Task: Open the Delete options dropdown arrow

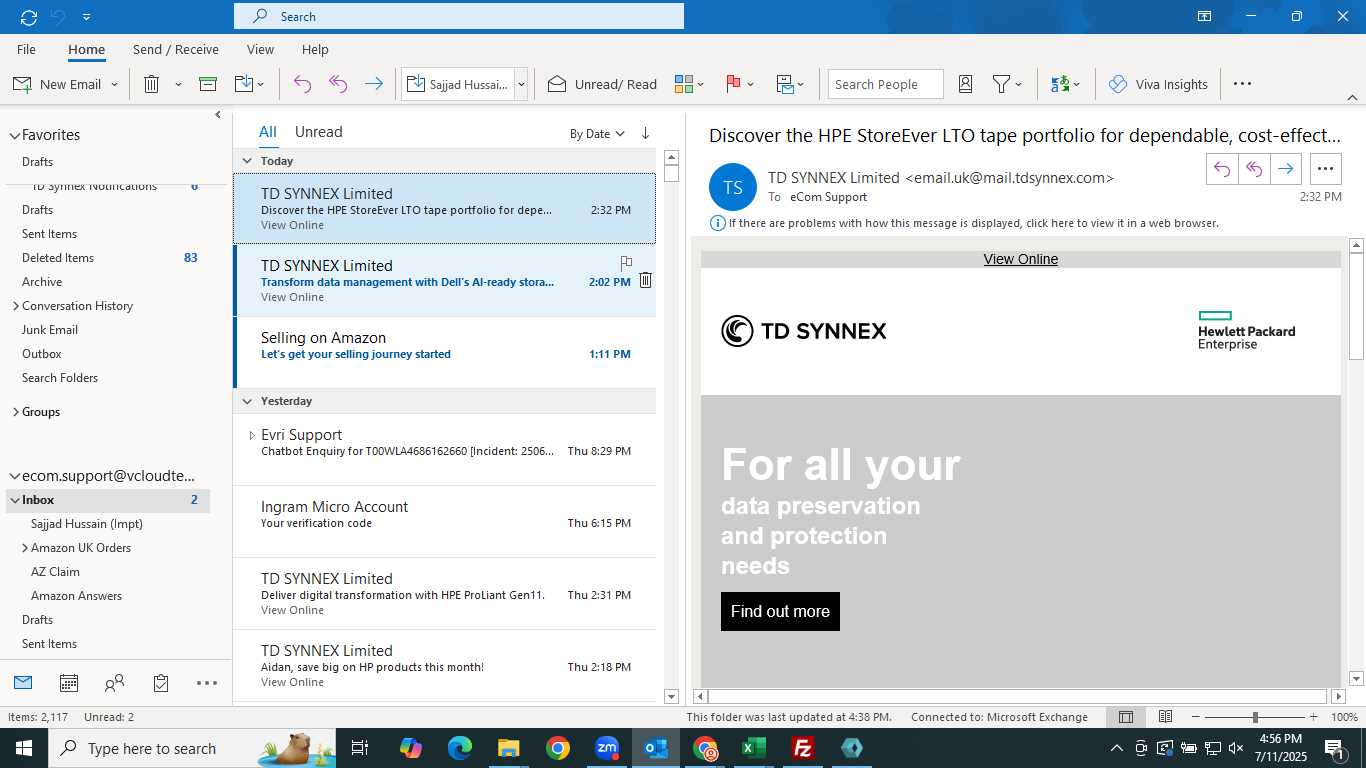Action: 178,85
